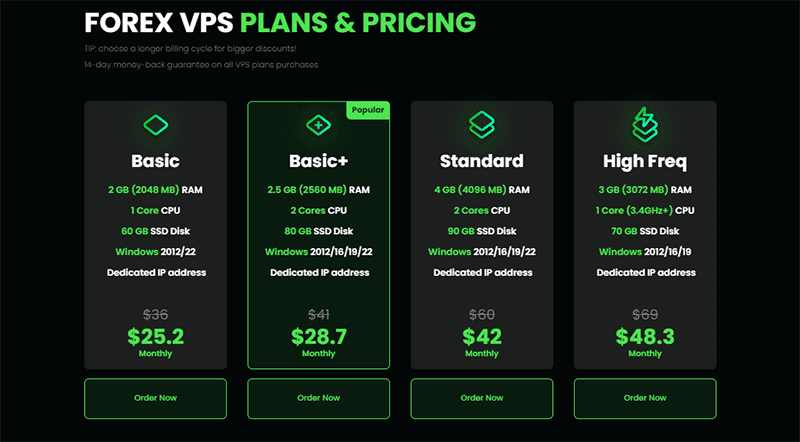Click the Standard plan stacked layers icon
The width and height of the screenshot is (800, 442).
[x=482, y=124]
